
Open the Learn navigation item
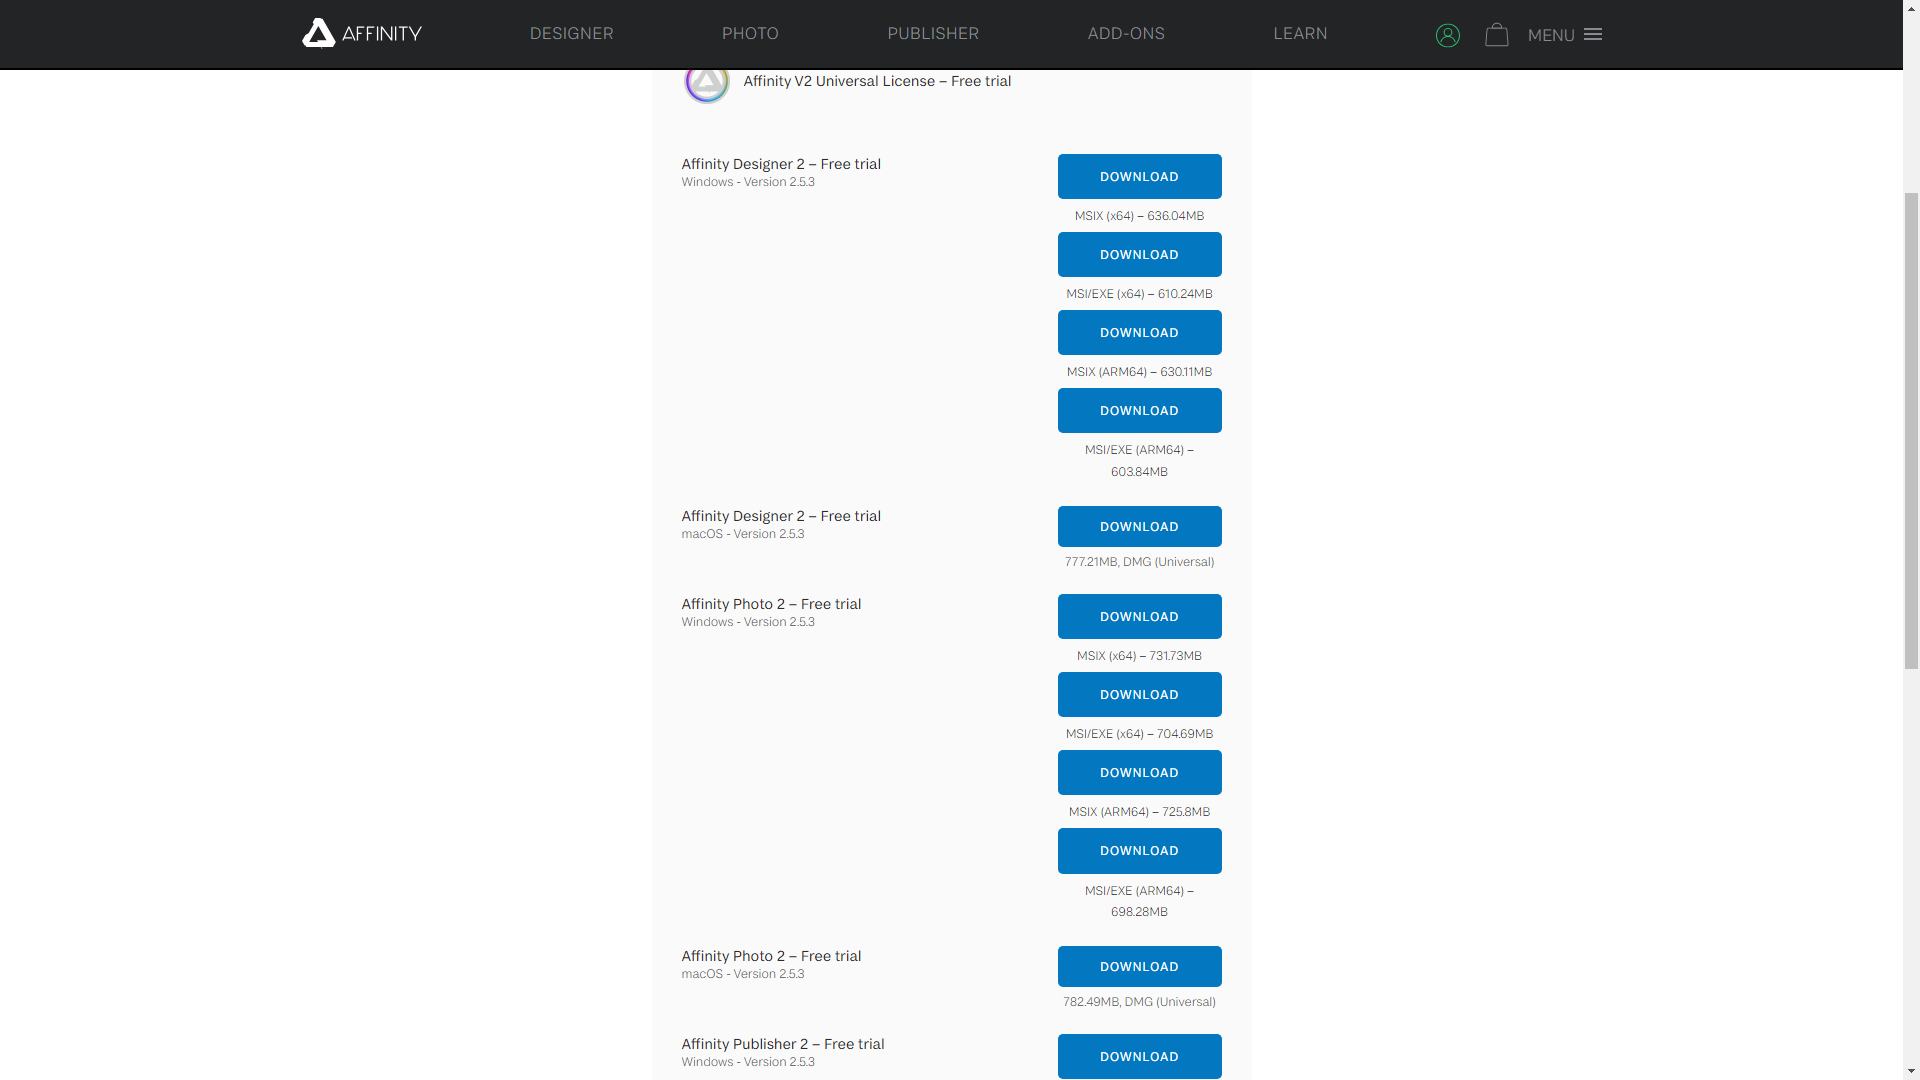pyautogui.click(x=1299, y=33)
